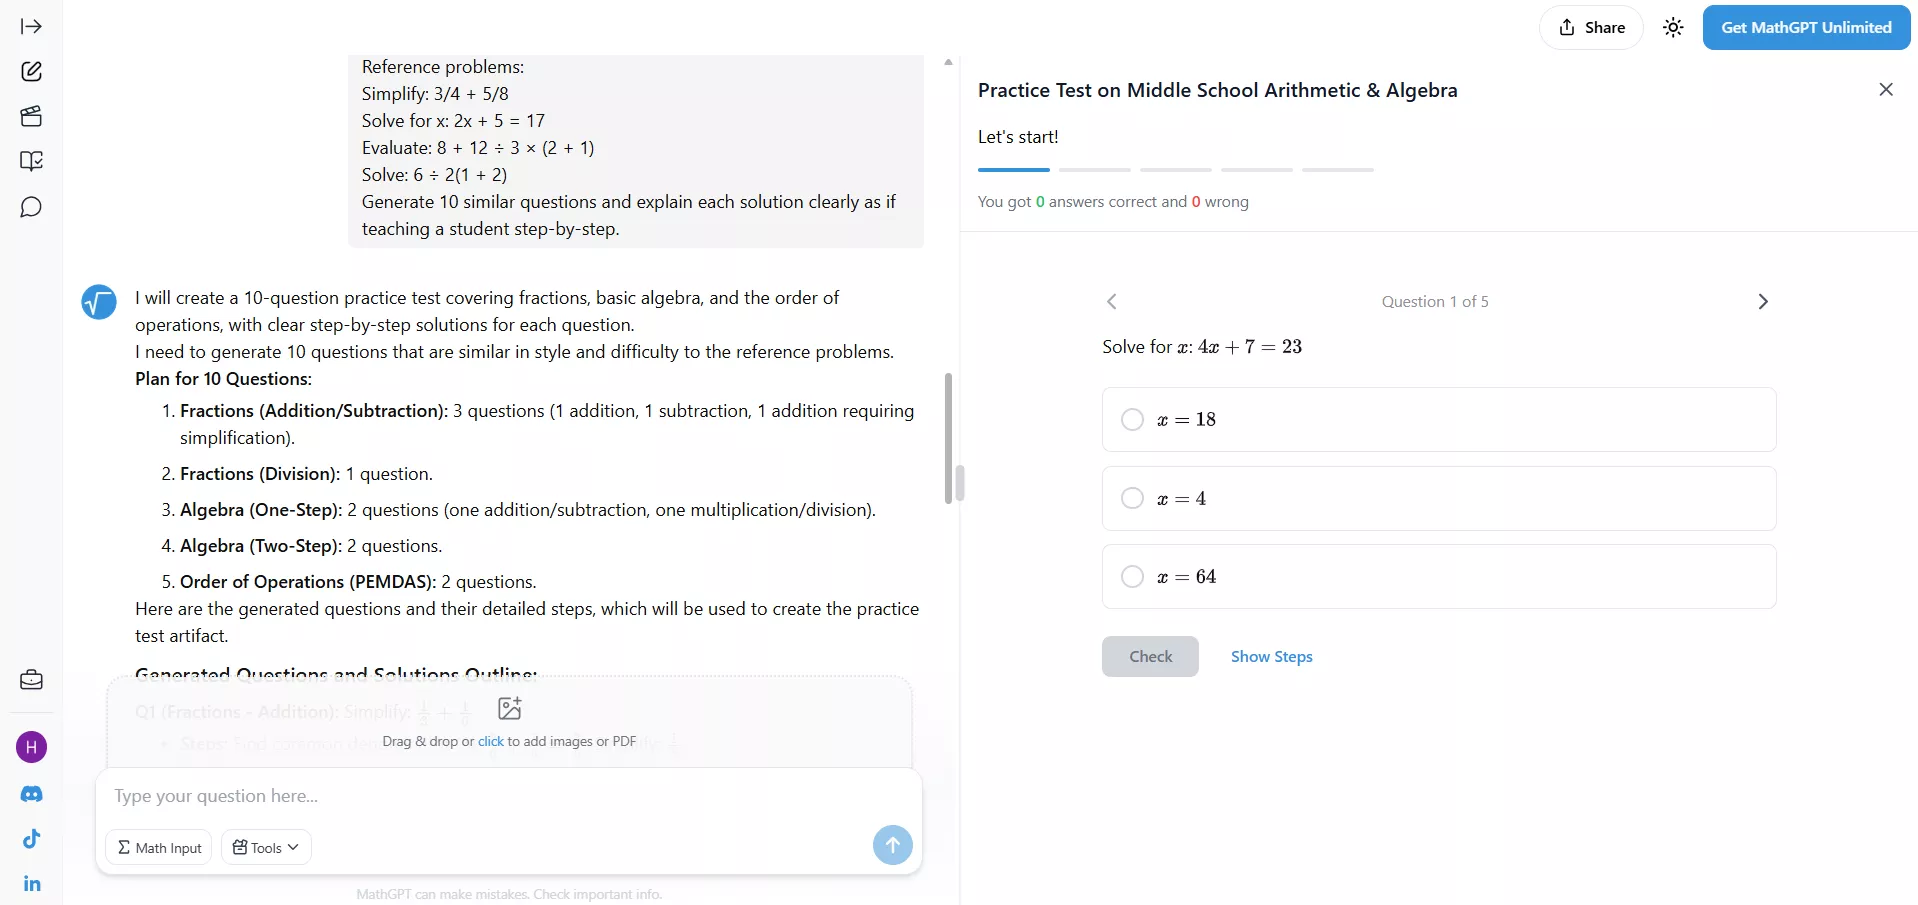Open Show Steps for the current question

[1271, 657]
